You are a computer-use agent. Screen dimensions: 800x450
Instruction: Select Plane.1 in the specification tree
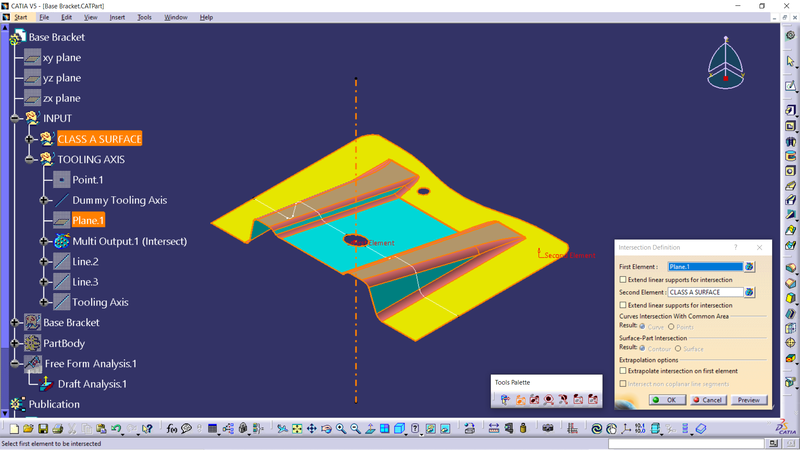pyautogui.click(x=88, y=220)
